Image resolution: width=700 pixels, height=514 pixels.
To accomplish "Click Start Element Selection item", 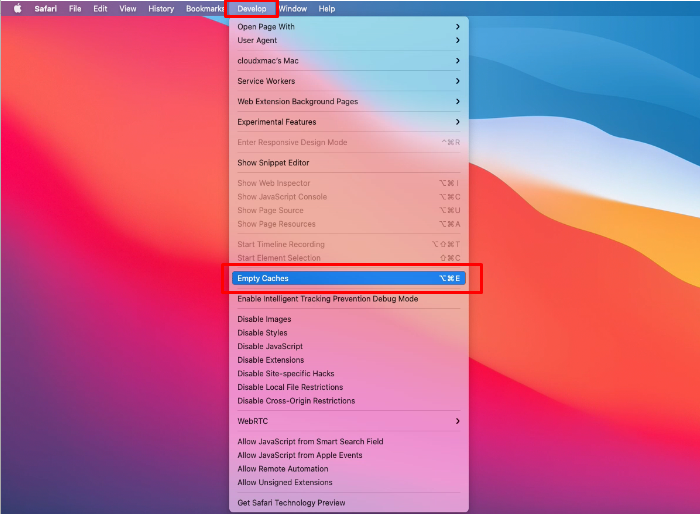I will pos(349,258).
